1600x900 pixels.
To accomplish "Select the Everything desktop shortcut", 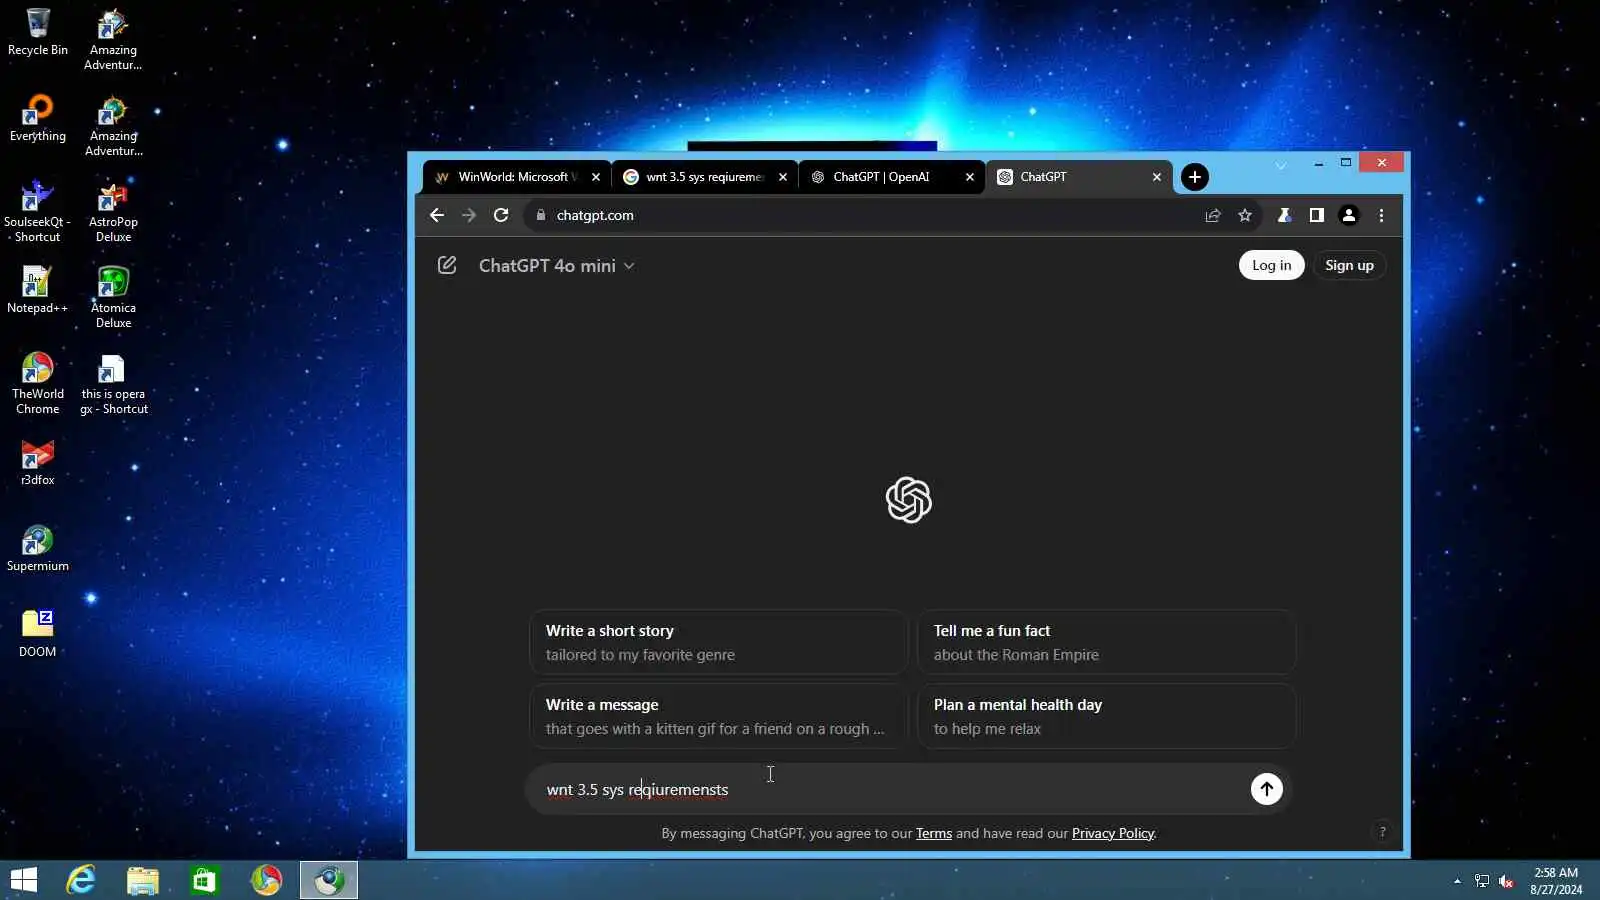I will 38,118.
